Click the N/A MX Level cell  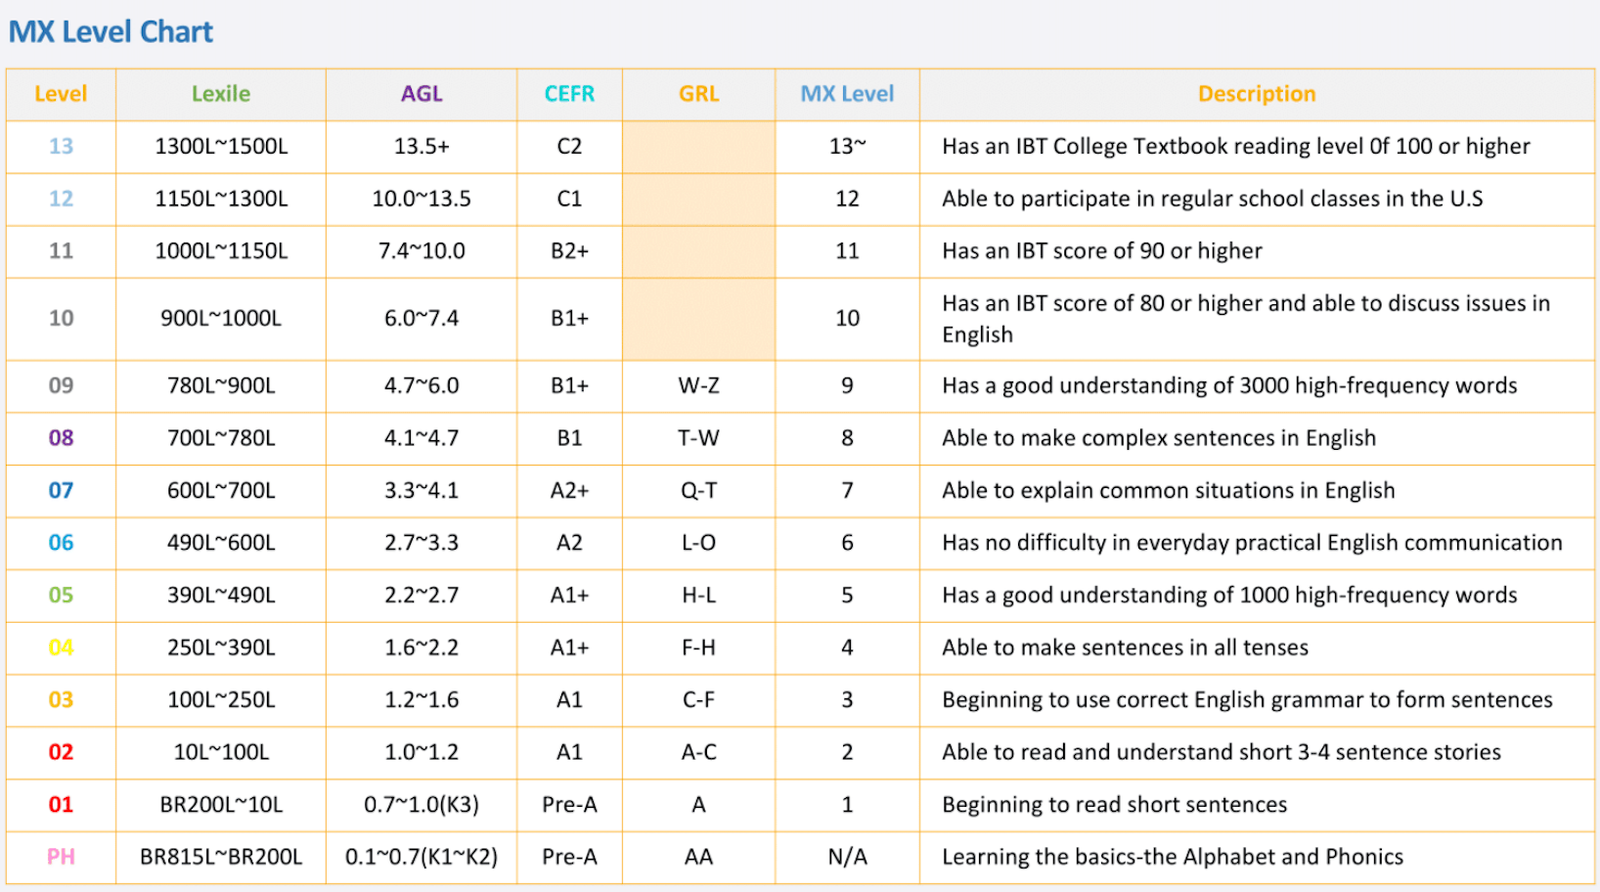847,857
